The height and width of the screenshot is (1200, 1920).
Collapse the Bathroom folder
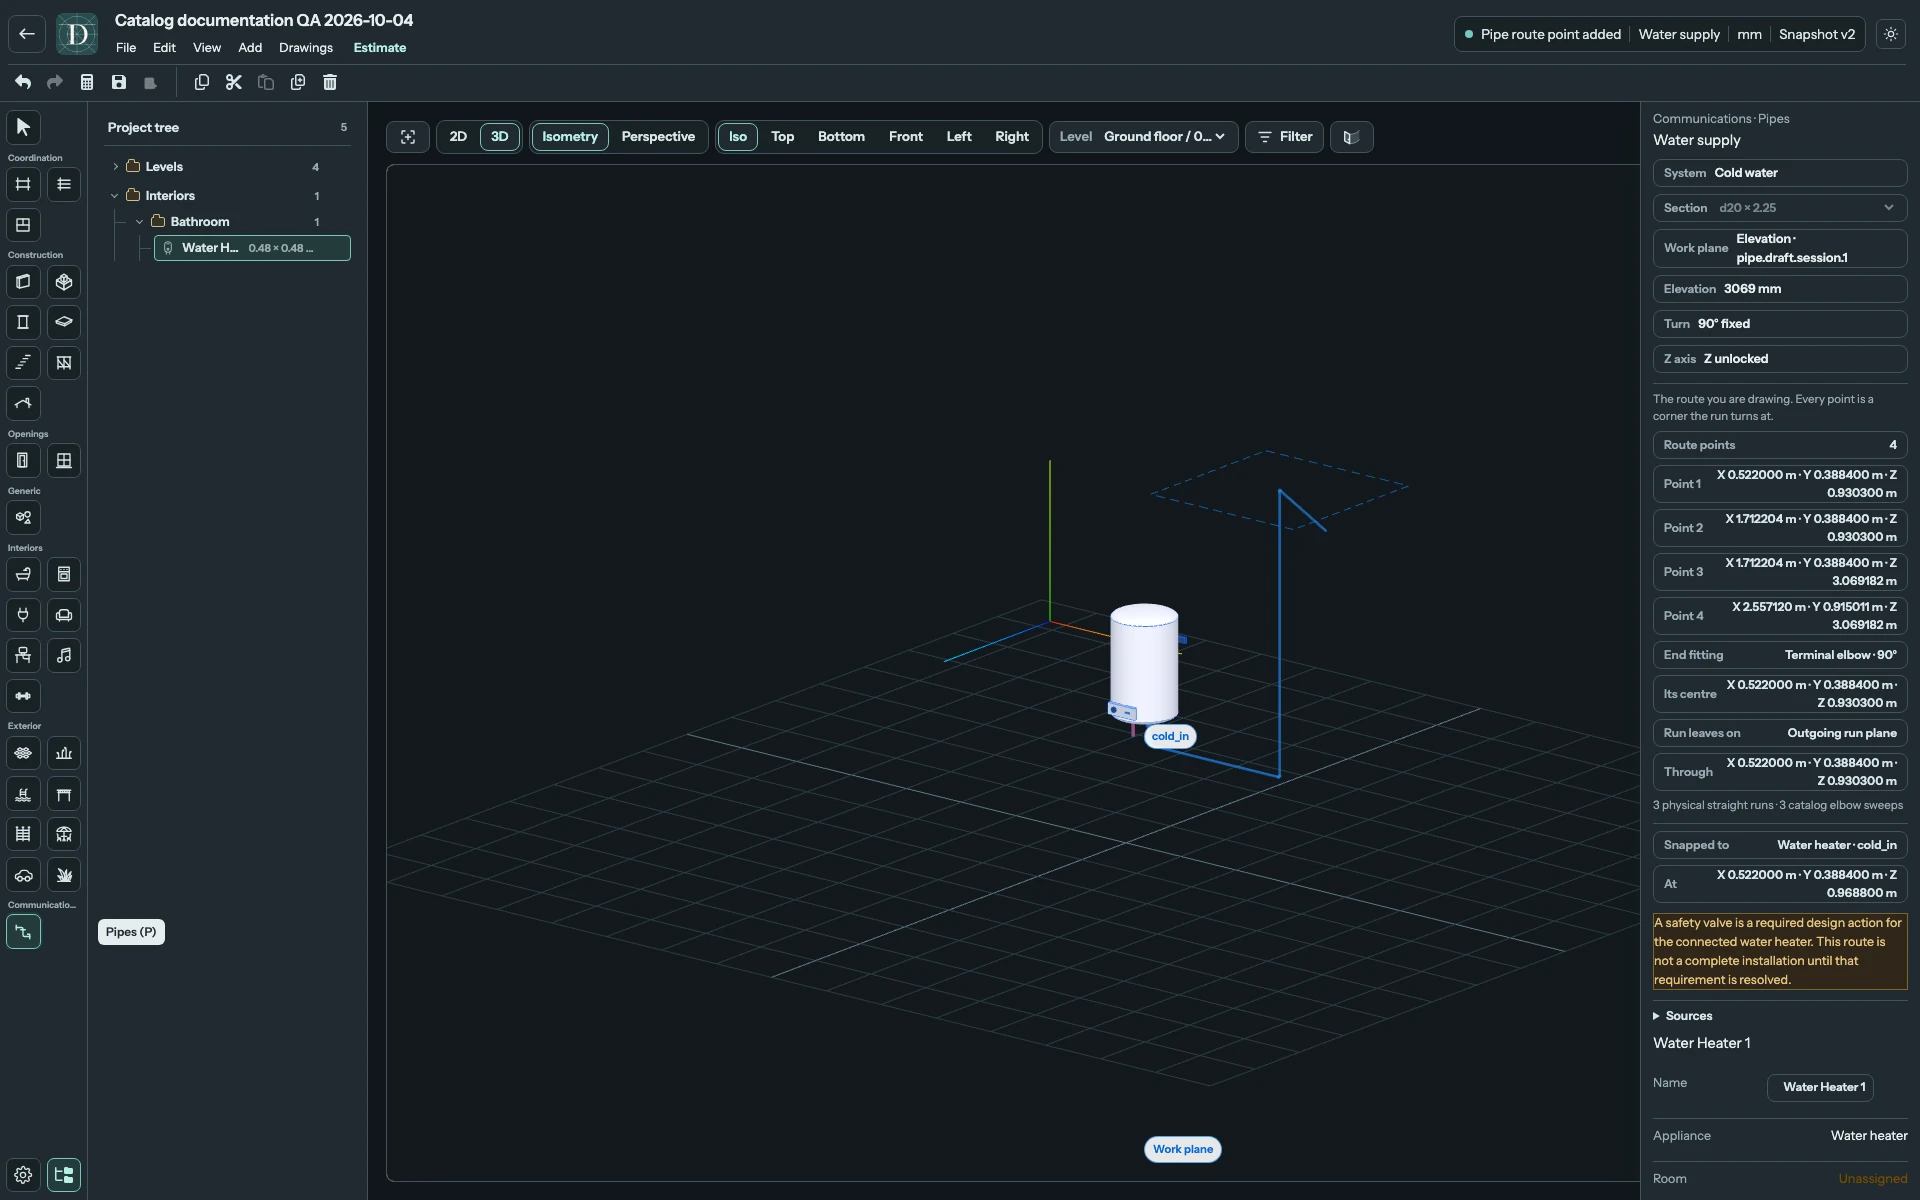(140, 222)
